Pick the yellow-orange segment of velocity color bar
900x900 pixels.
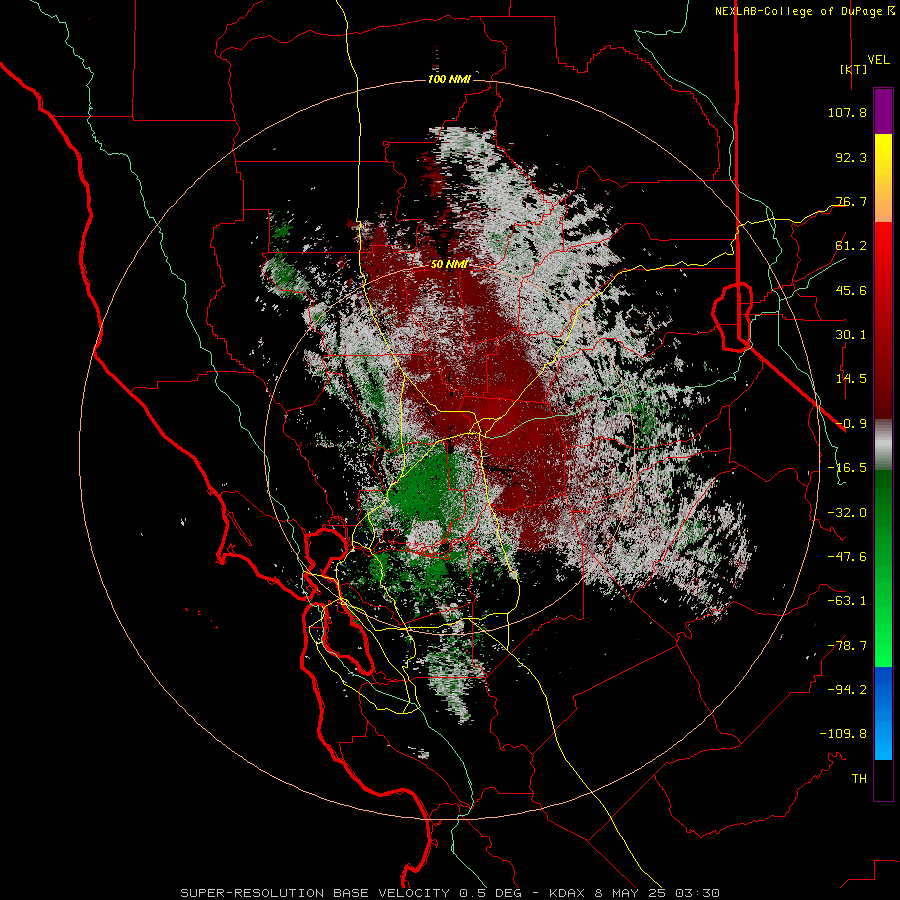click(x=883, y=178)
